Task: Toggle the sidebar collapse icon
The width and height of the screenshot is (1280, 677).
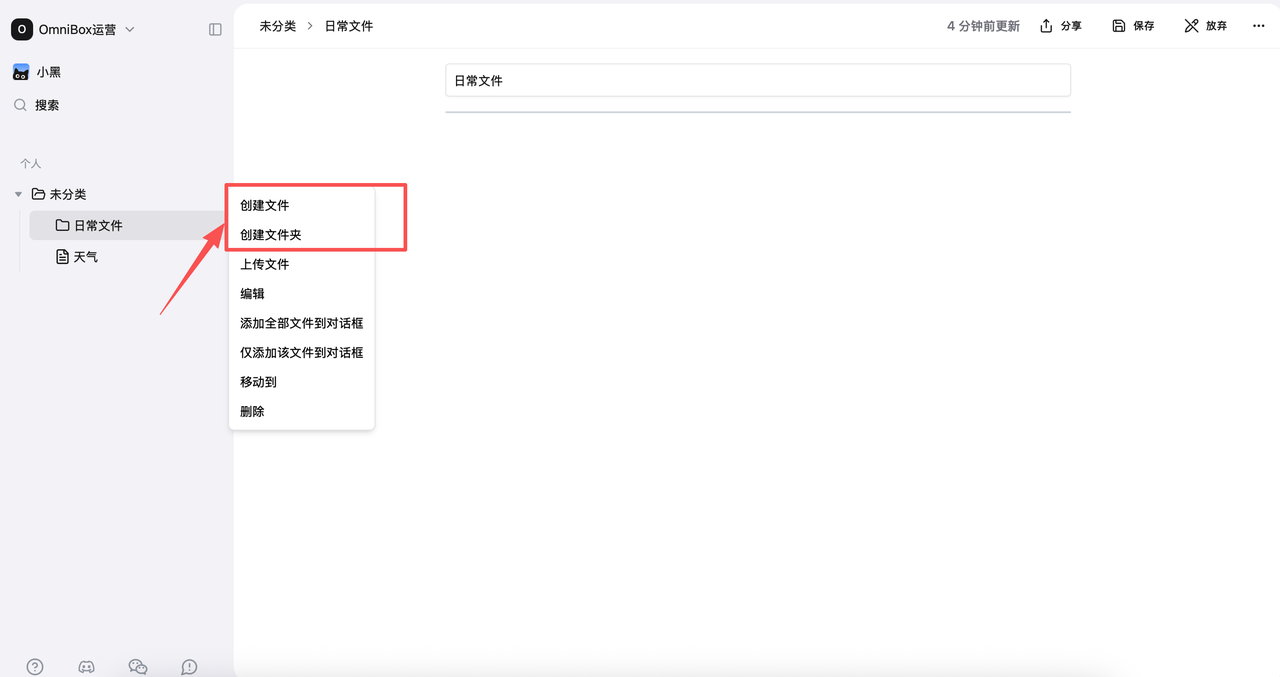Action: click(215, 30)
